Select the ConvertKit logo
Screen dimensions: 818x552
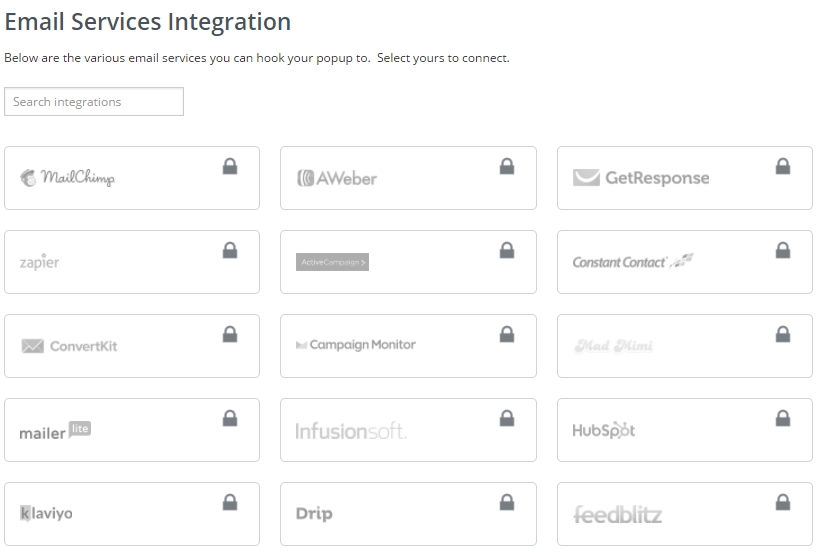[69, 346]
